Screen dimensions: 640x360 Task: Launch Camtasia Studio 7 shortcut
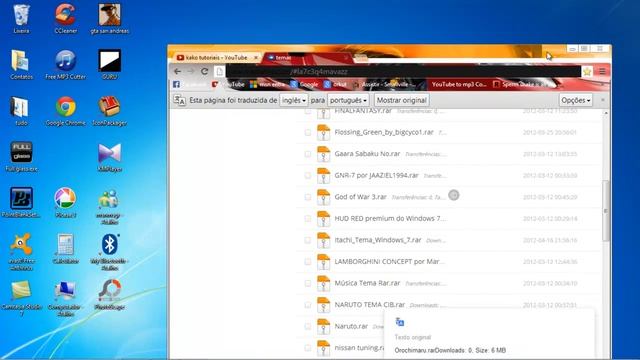[x=21, y=298]
